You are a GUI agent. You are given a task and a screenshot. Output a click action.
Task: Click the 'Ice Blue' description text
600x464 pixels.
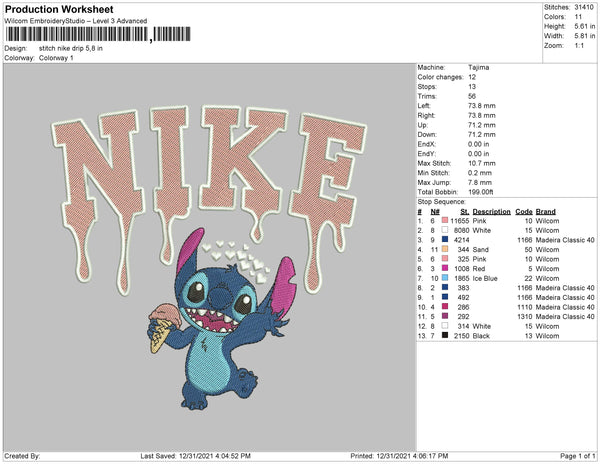click(485, 278)
